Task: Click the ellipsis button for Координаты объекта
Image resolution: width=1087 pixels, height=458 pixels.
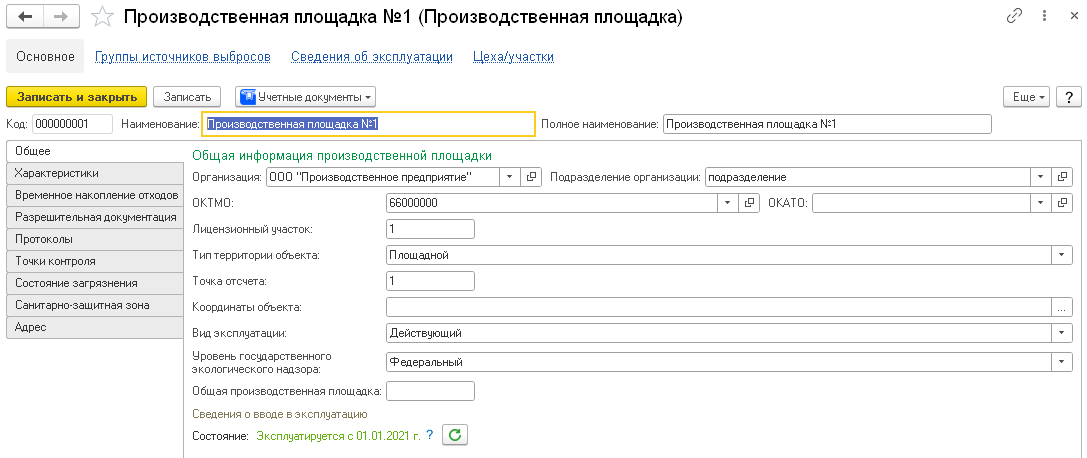Action: click(x=1062, y=307)
